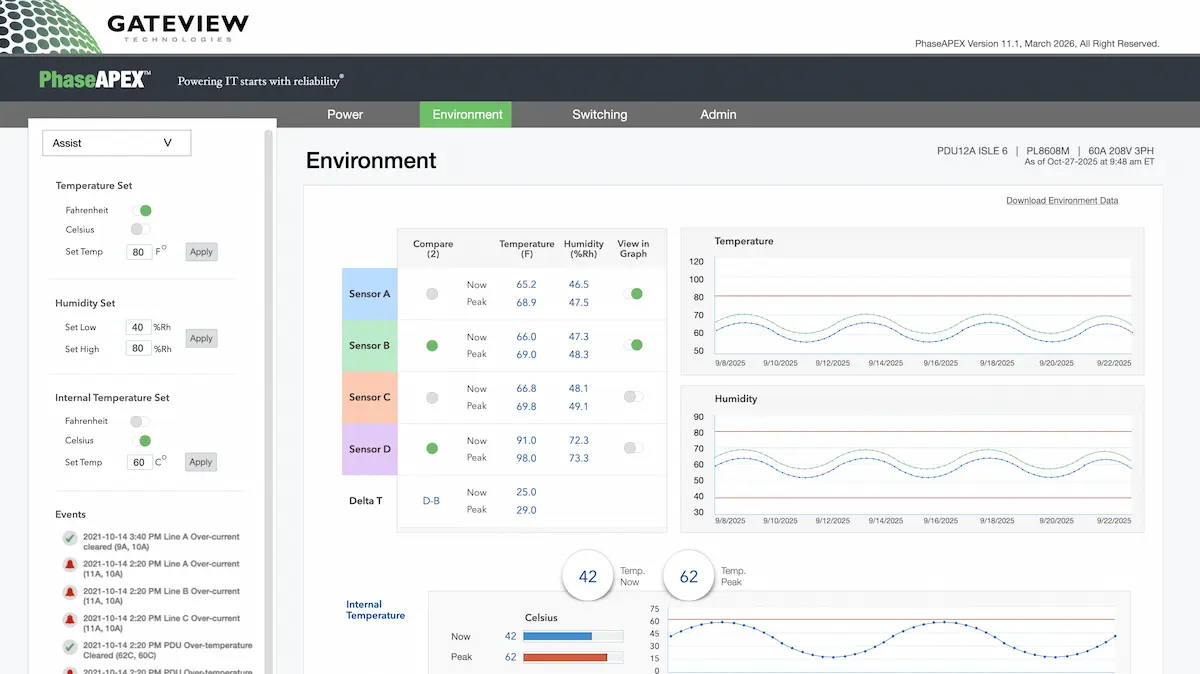Screen dimensions: 1200x674
Task: Apply the Temperature Set value
Action: click(x=201, y=252)
